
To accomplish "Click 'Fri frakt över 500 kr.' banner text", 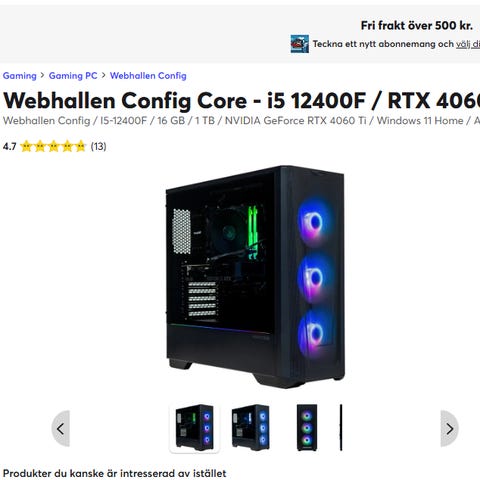I will 417,25.
